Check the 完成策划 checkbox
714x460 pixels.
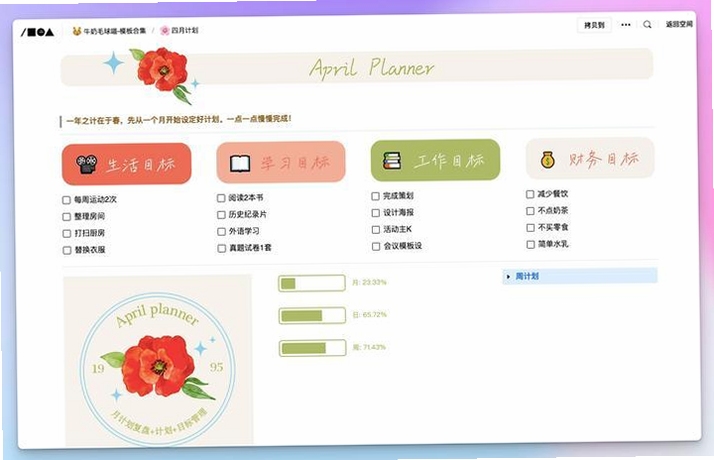pos(375,196)
